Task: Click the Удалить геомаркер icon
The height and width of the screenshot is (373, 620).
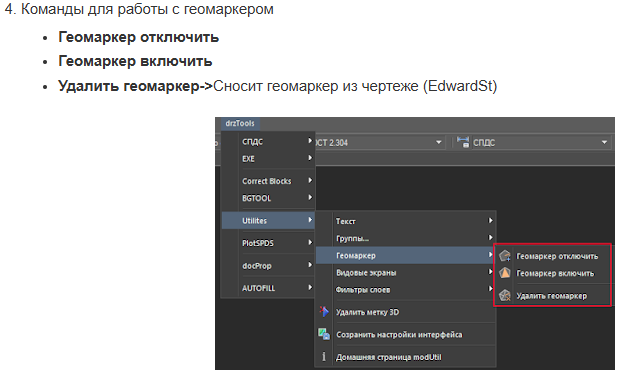Action: (505, 295)
